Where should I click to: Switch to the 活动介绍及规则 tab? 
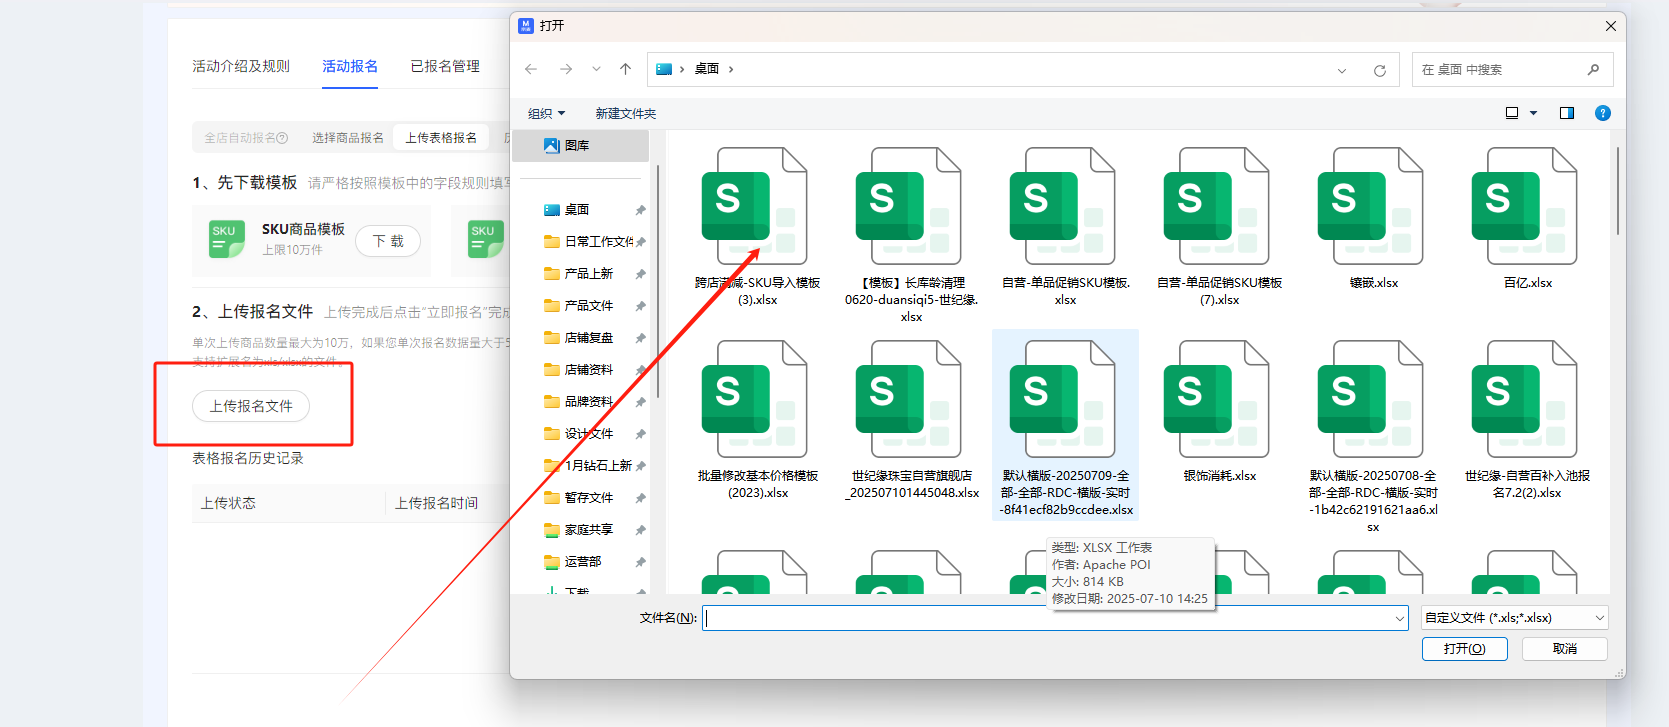tap(241, 66)
